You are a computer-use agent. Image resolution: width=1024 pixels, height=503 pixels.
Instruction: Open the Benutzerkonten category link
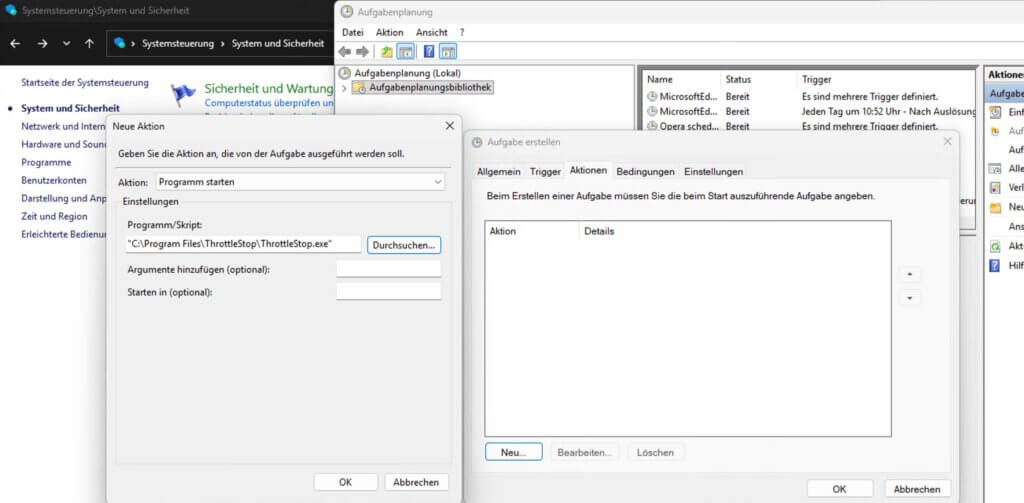tap(54, 180)
